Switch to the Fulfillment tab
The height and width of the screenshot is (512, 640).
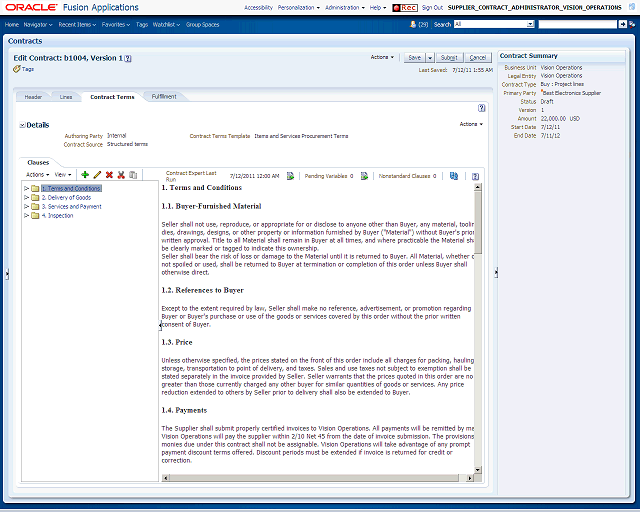pos(164,97)
